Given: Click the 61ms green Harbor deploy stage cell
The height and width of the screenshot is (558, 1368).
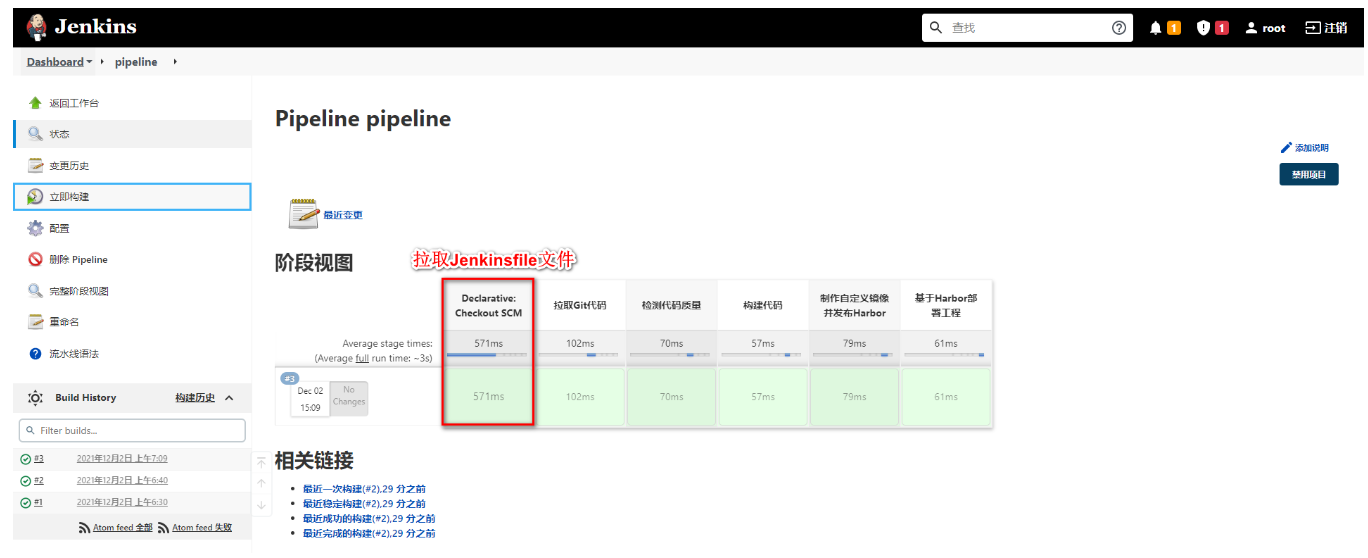Looking at the screenshot, I should (x=946, y=397).
